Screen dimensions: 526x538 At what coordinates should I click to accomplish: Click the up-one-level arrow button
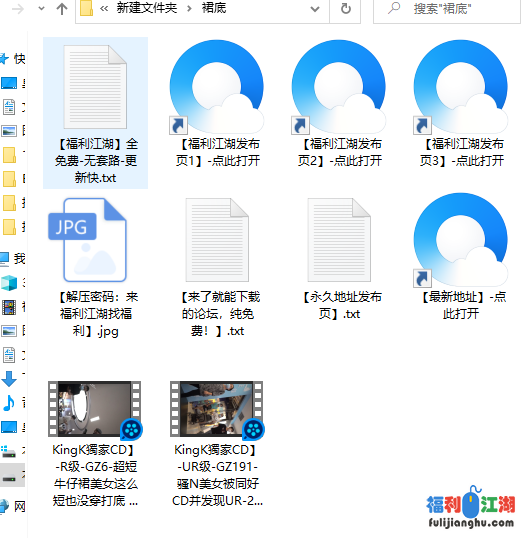(x=62, y=9)
